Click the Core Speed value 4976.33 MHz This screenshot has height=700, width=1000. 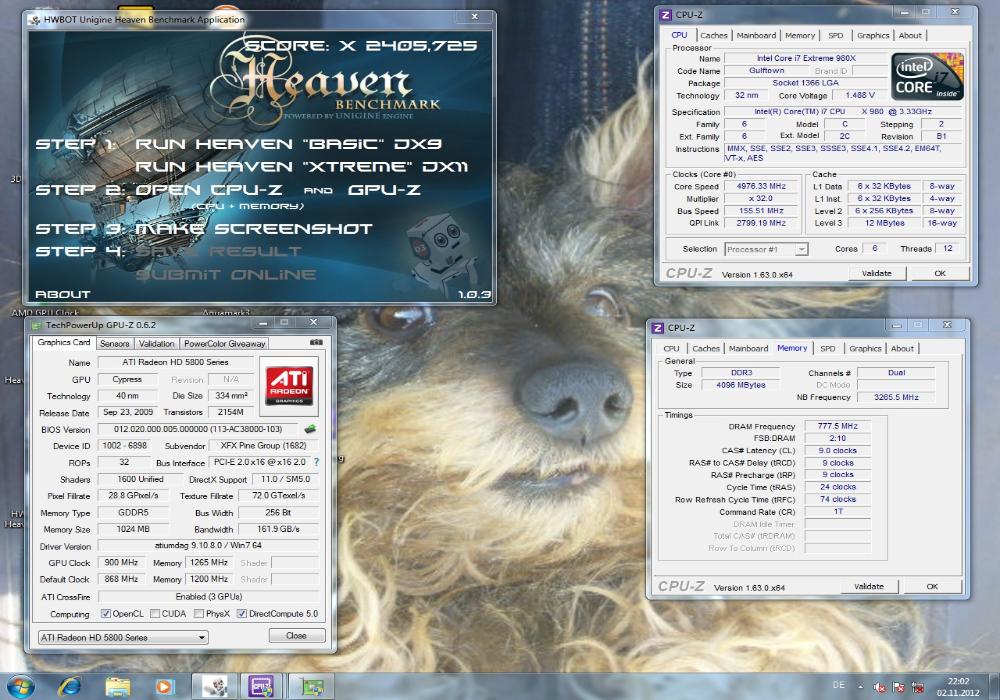coord(761,186)
